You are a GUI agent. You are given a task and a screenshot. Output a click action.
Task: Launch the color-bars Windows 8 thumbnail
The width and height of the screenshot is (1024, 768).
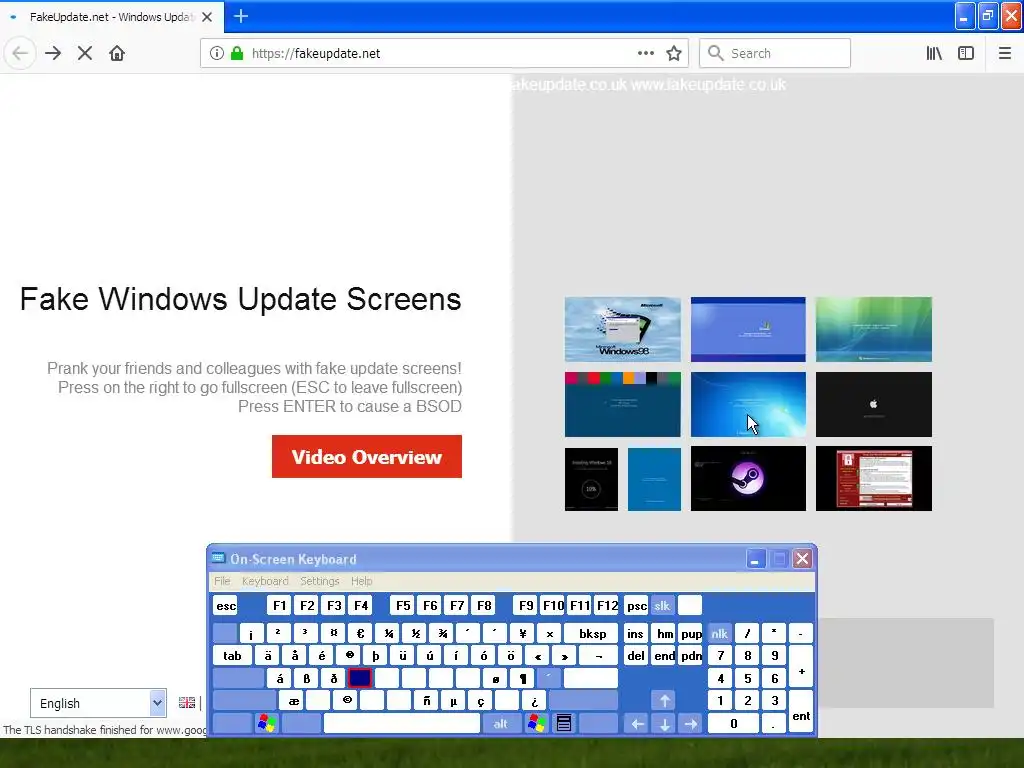[x=622, y=404]
